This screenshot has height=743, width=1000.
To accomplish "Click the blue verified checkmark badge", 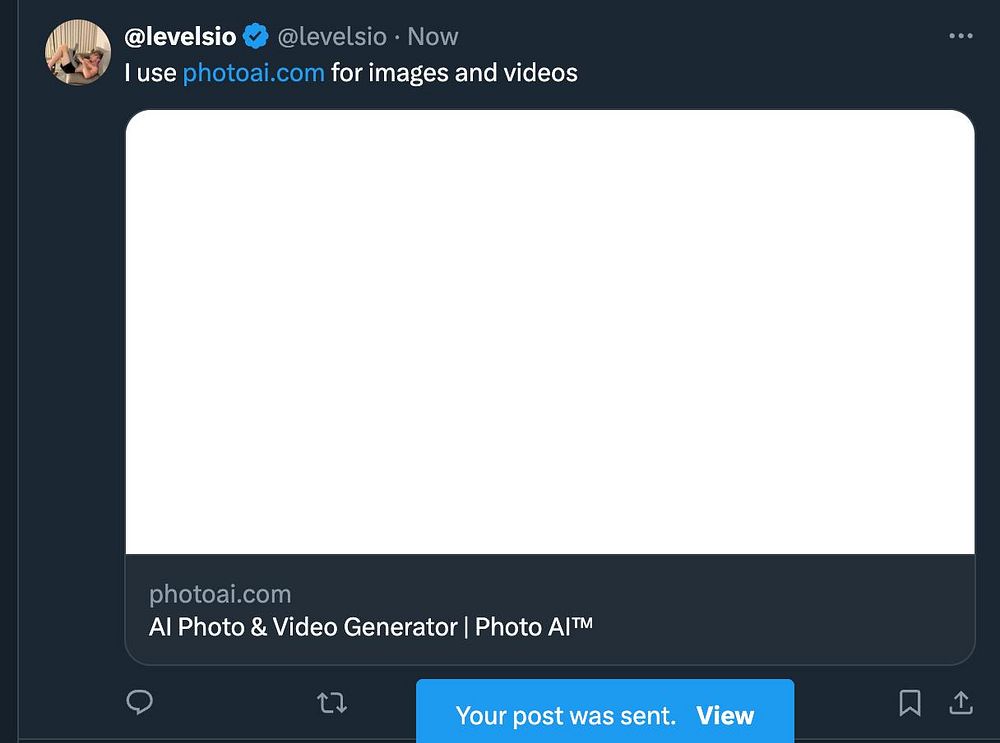I will (x=255, y=37).
